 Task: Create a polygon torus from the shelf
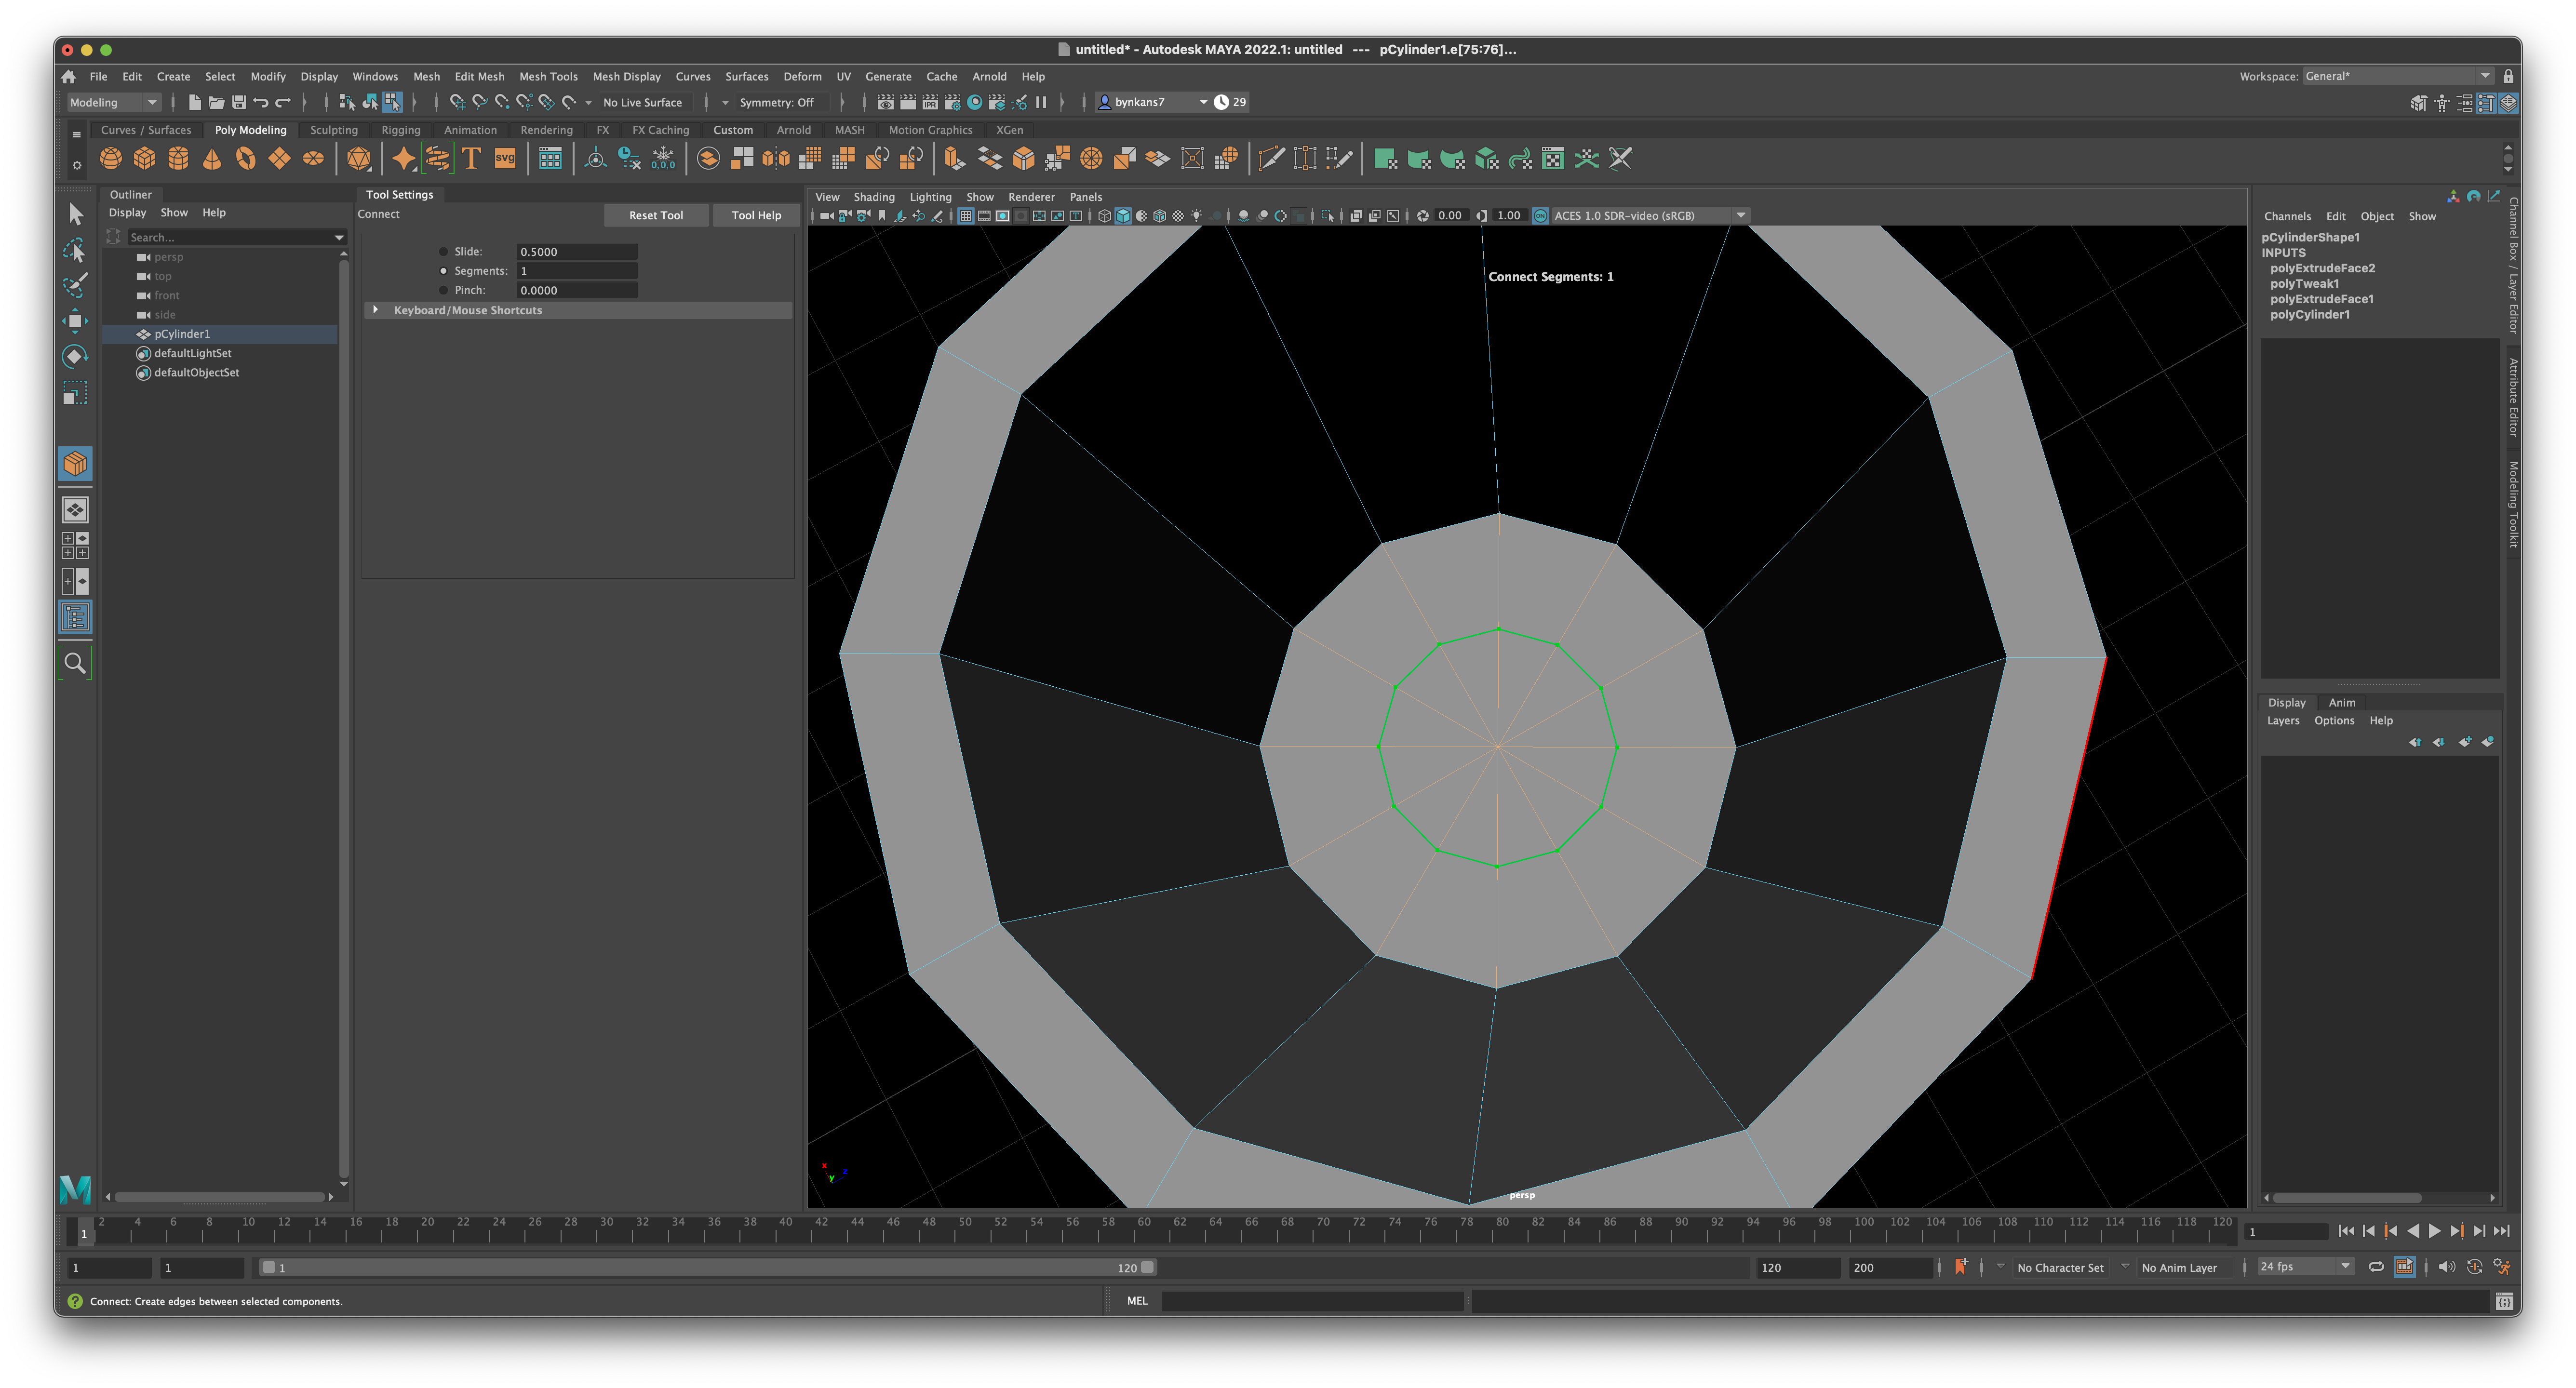(x=246, y=159)
